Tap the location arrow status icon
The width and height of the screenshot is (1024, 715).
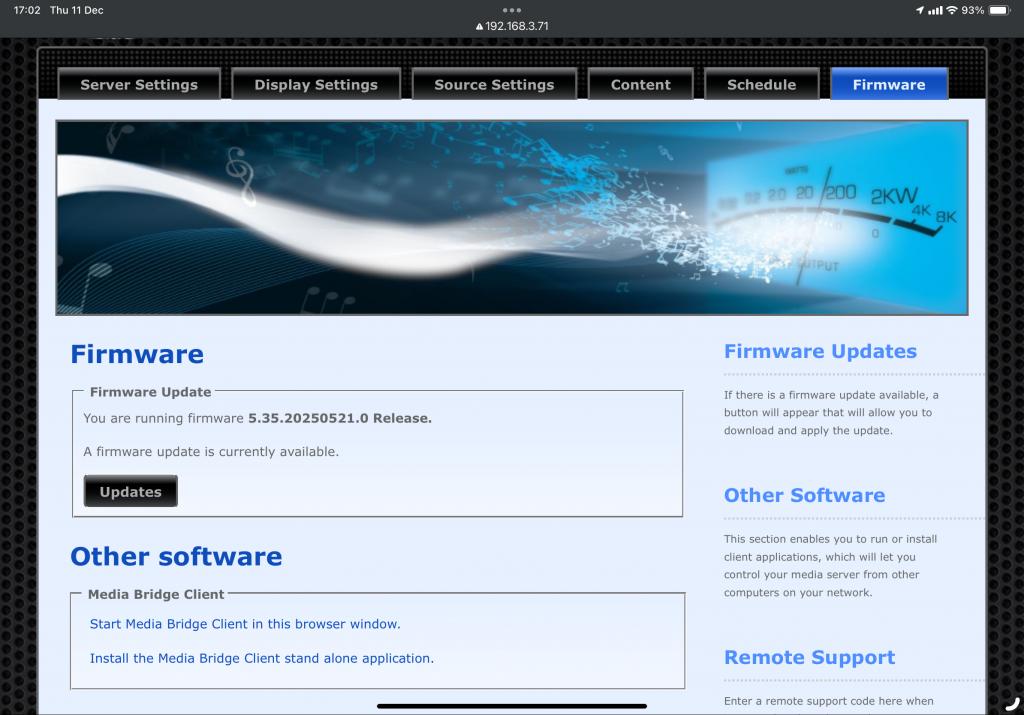point(920,10)
